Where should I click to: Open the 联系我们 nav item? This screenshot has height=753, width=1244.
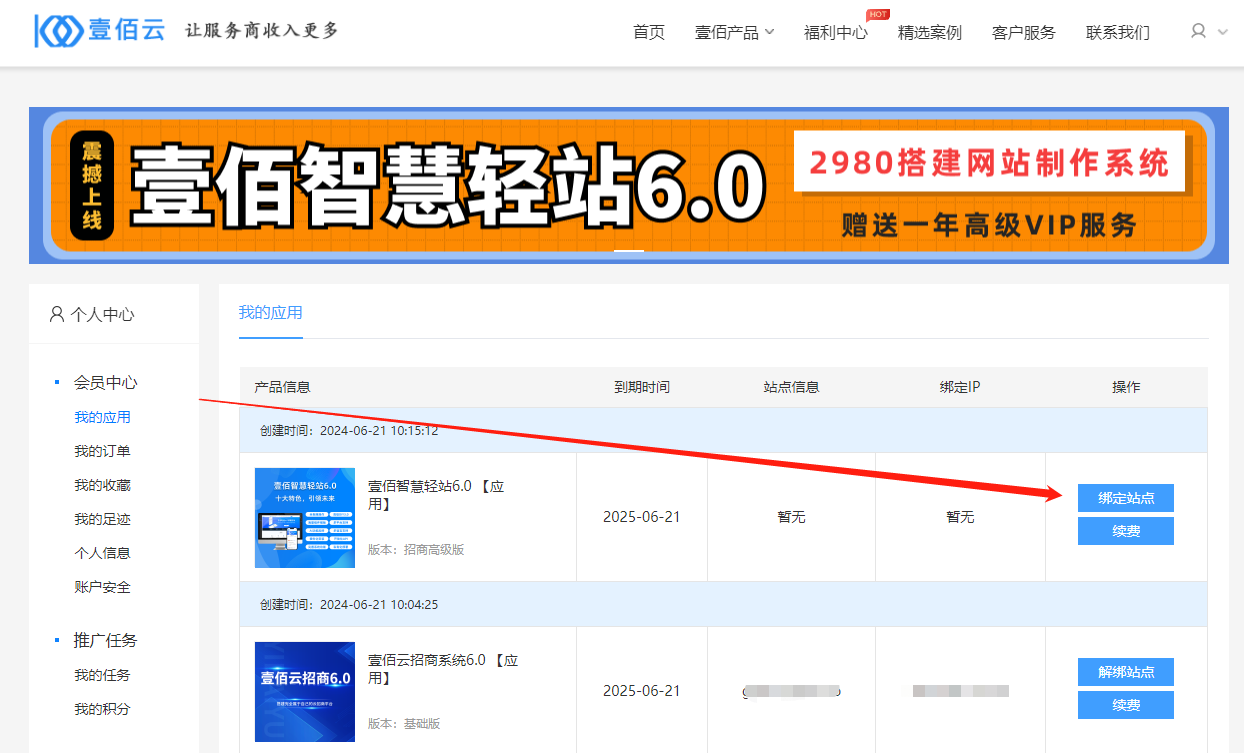[1118, 32]
